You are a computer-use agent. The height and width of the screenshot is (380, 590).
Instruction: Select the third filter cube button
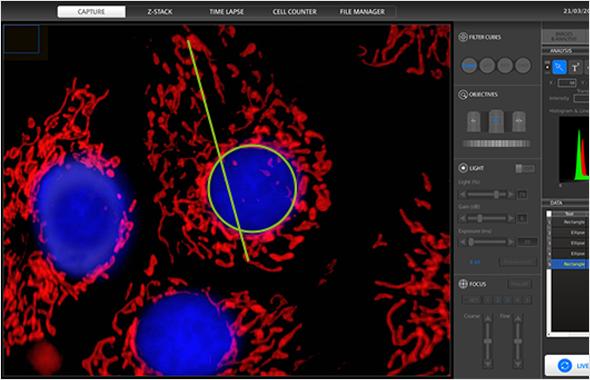click(505, 65)
